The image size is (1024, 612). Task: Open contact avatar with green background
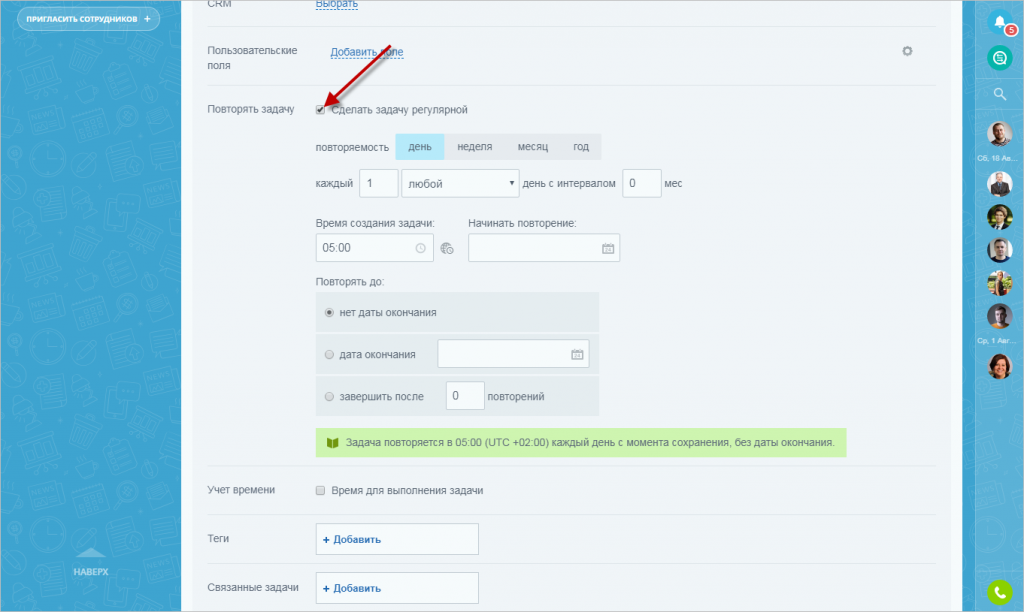point(1000,217)
